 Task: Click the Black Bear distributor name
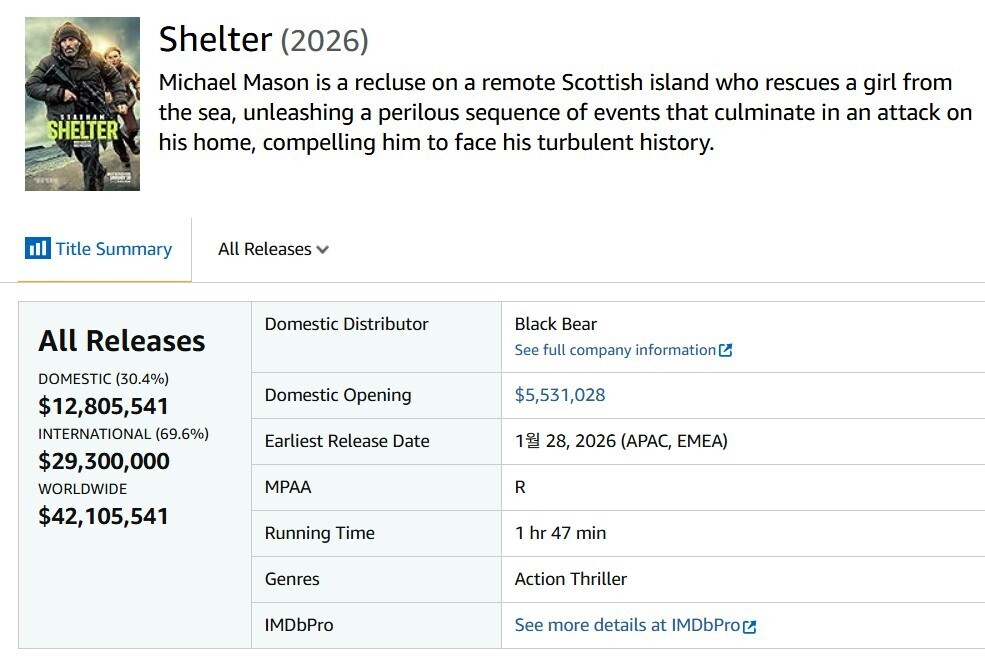[x=555, y=324]
